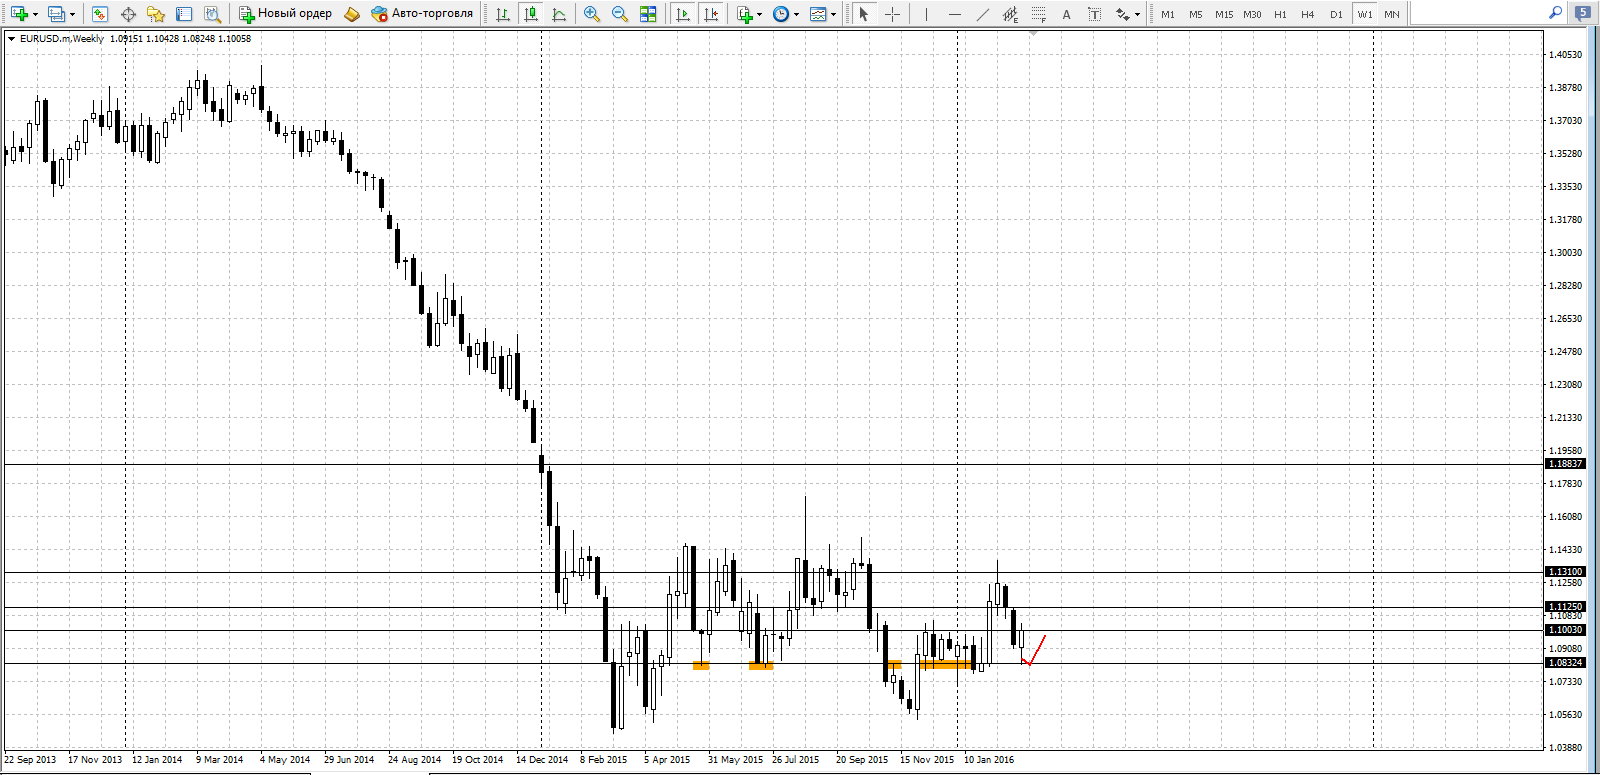Click the 10 Jan 2016 date label
The image size is (1600, 775).
tap(989, 760)
